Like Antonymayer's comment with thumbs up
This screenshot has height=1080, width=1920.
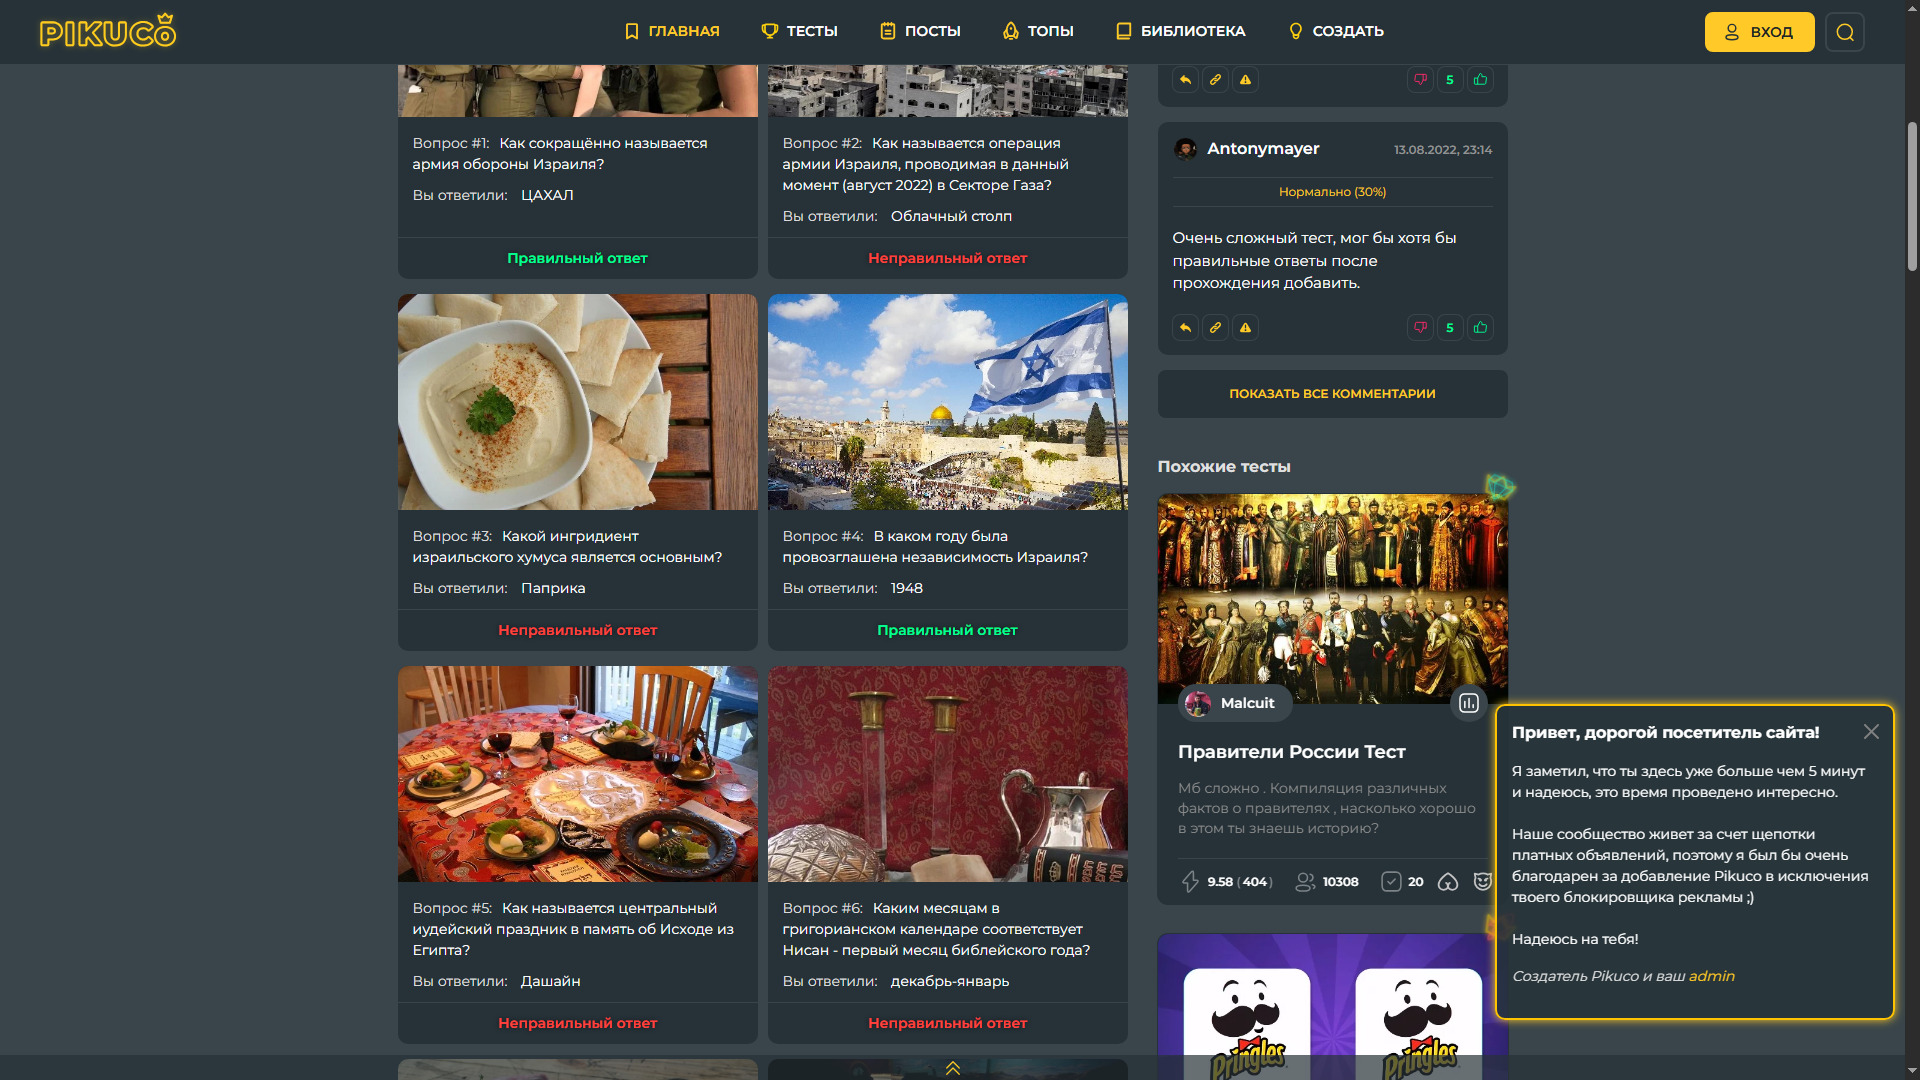1480,328
